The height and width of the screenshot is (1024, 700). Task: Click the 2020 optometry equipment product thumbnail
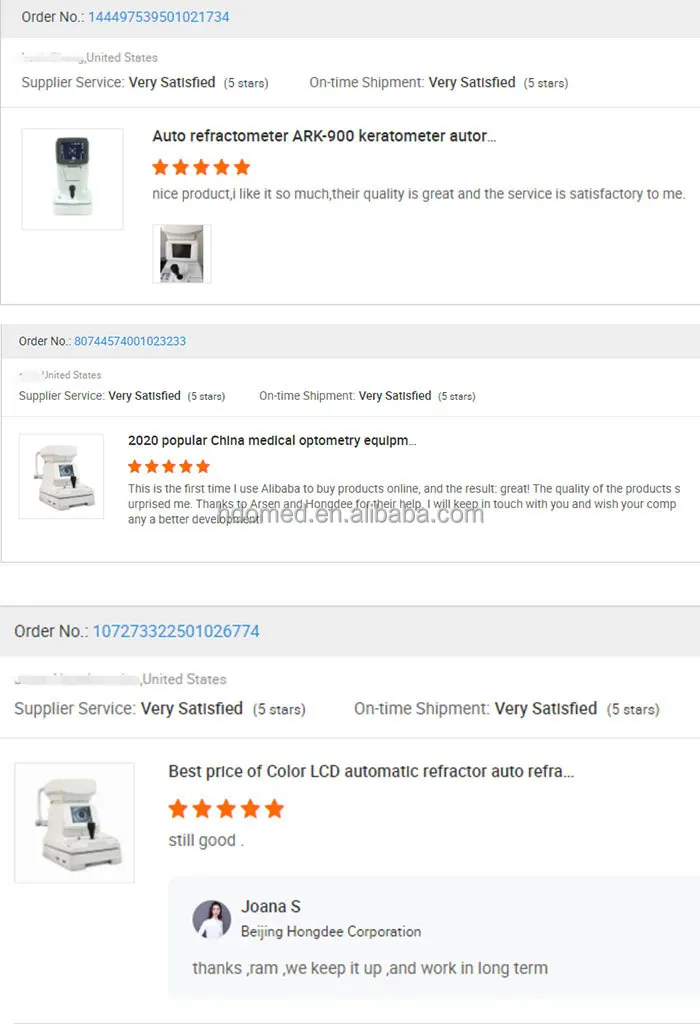61,476
